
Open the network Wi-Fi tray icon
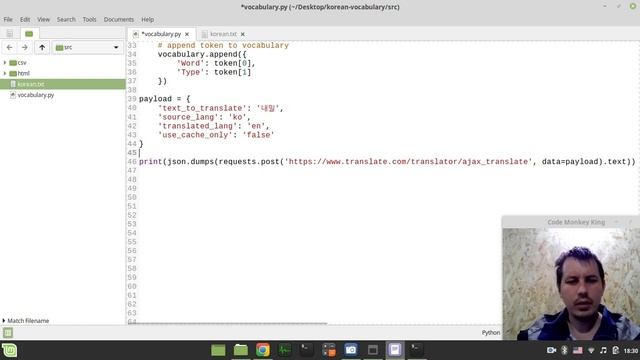point(591,351)
